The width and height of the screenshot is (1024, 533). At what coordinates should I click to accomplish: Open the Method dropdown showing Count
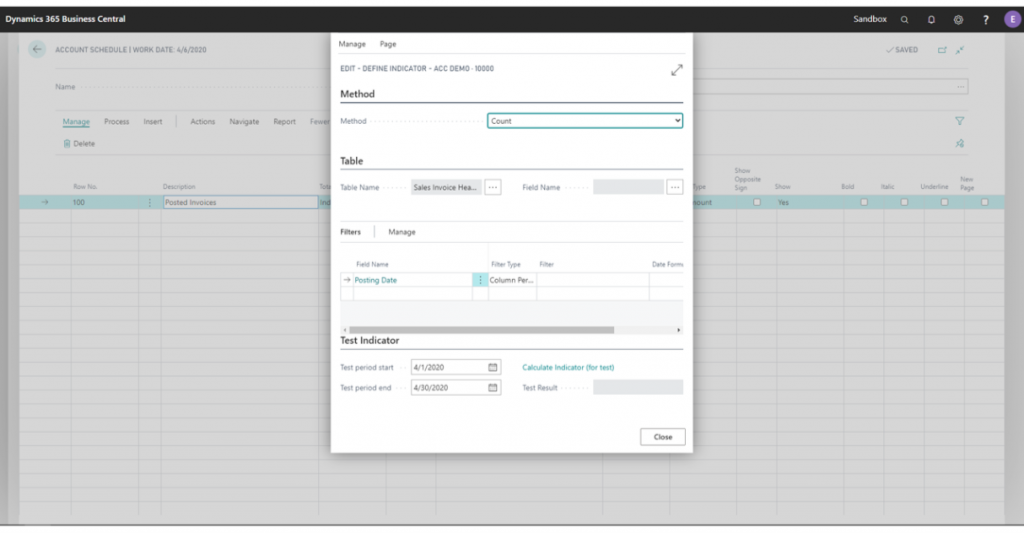pos(585,121)
